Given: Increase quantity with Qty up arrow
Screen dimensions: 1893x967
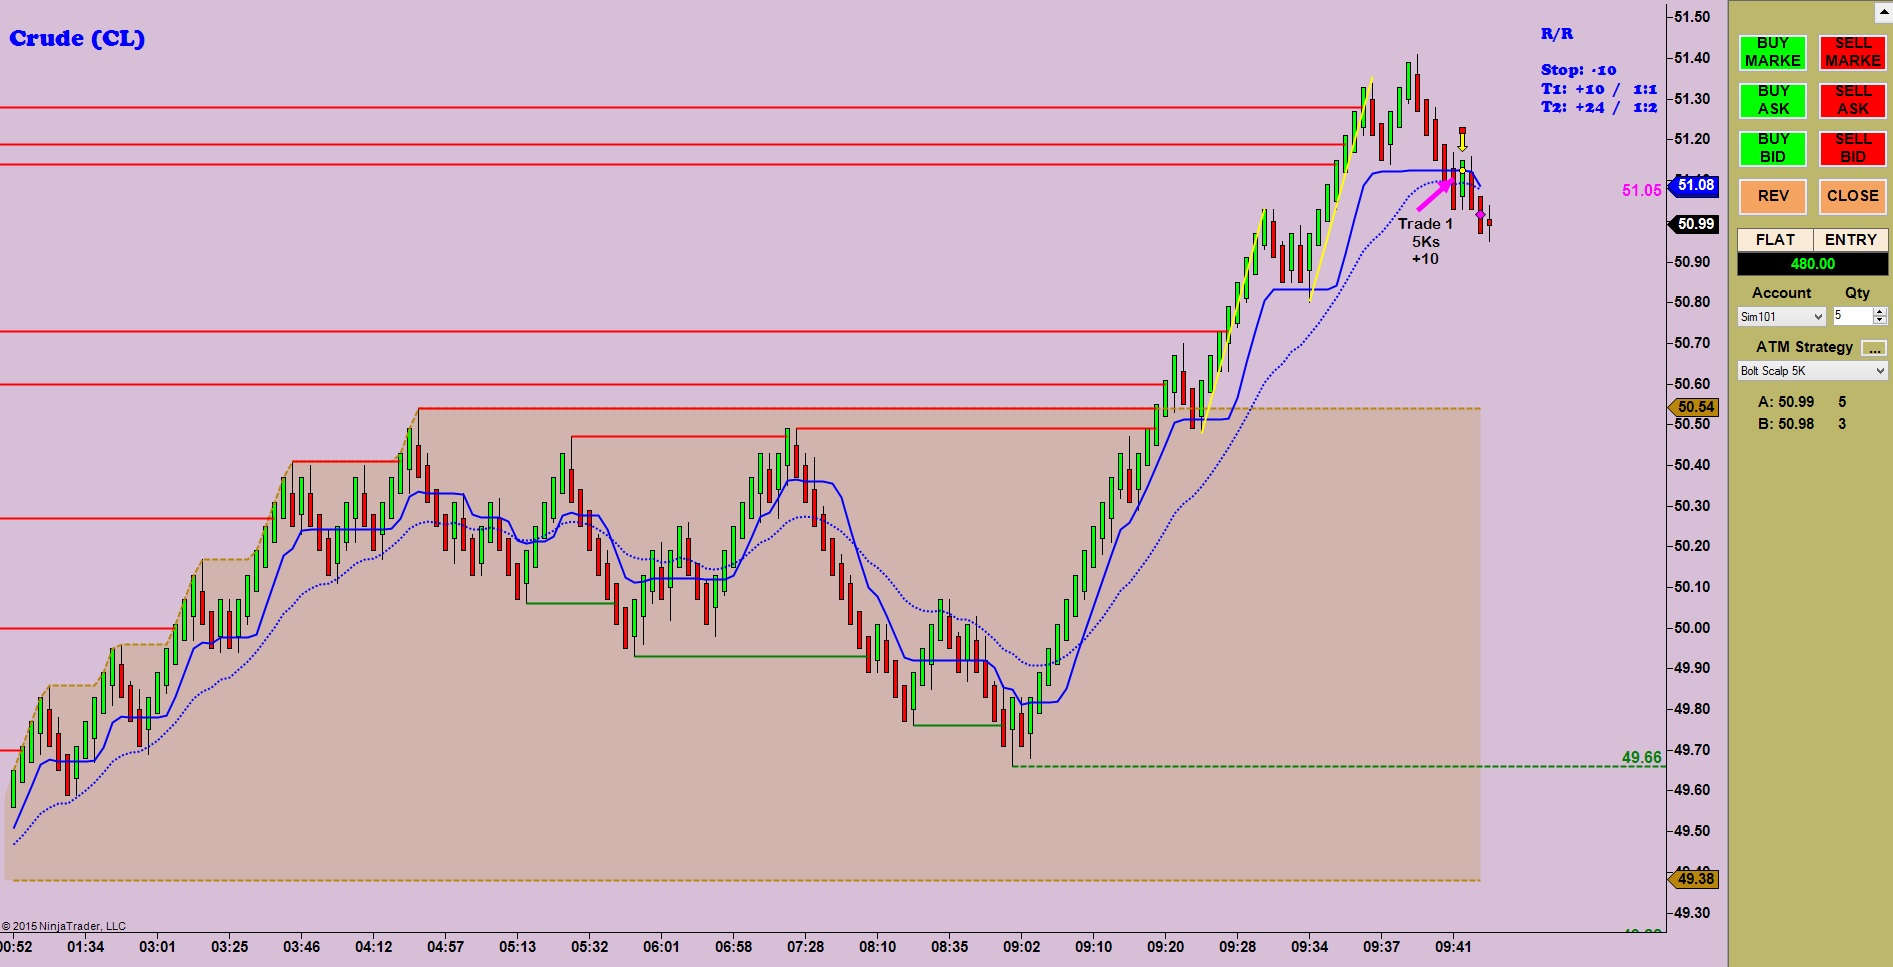Looking at the screenshot, I should tap(1880, 312).
